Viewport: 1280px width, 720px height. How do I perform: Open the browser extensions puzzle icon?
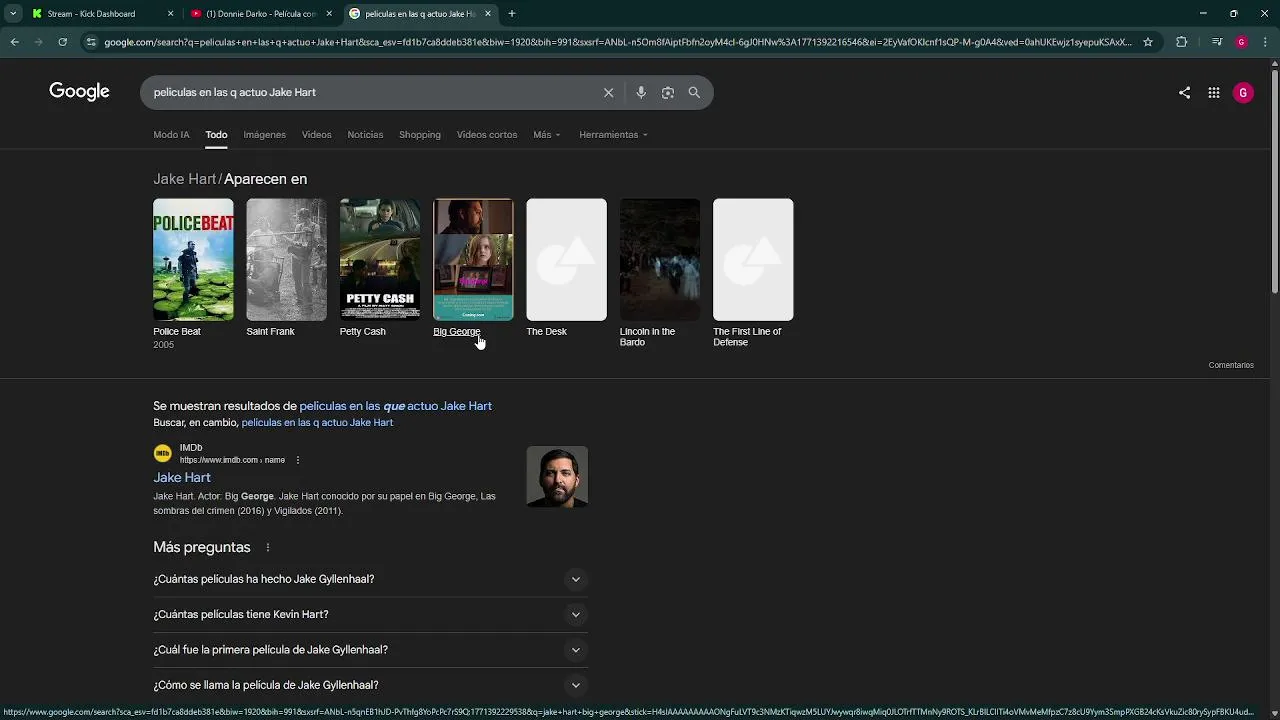tap(1181, 42)
